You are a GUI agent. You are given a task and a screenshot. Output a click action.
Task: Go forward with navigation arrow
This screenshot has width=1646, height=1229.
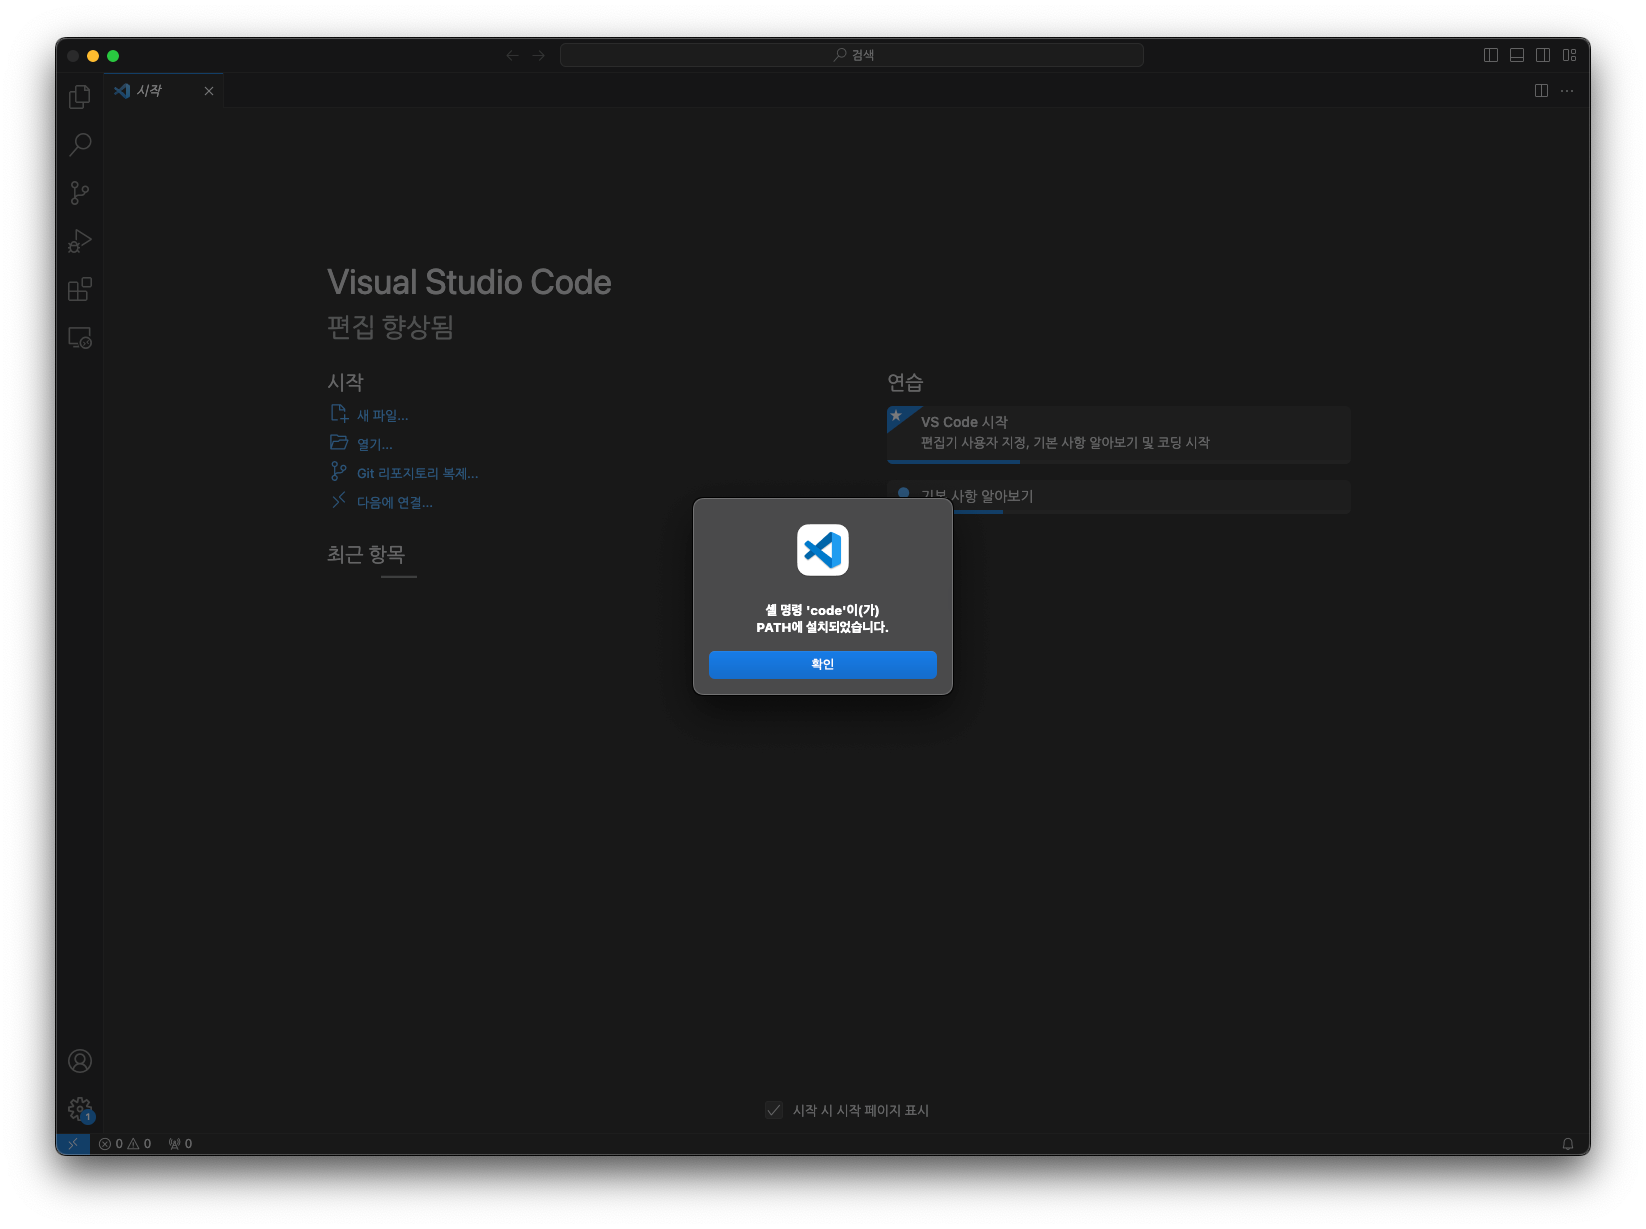539,55
